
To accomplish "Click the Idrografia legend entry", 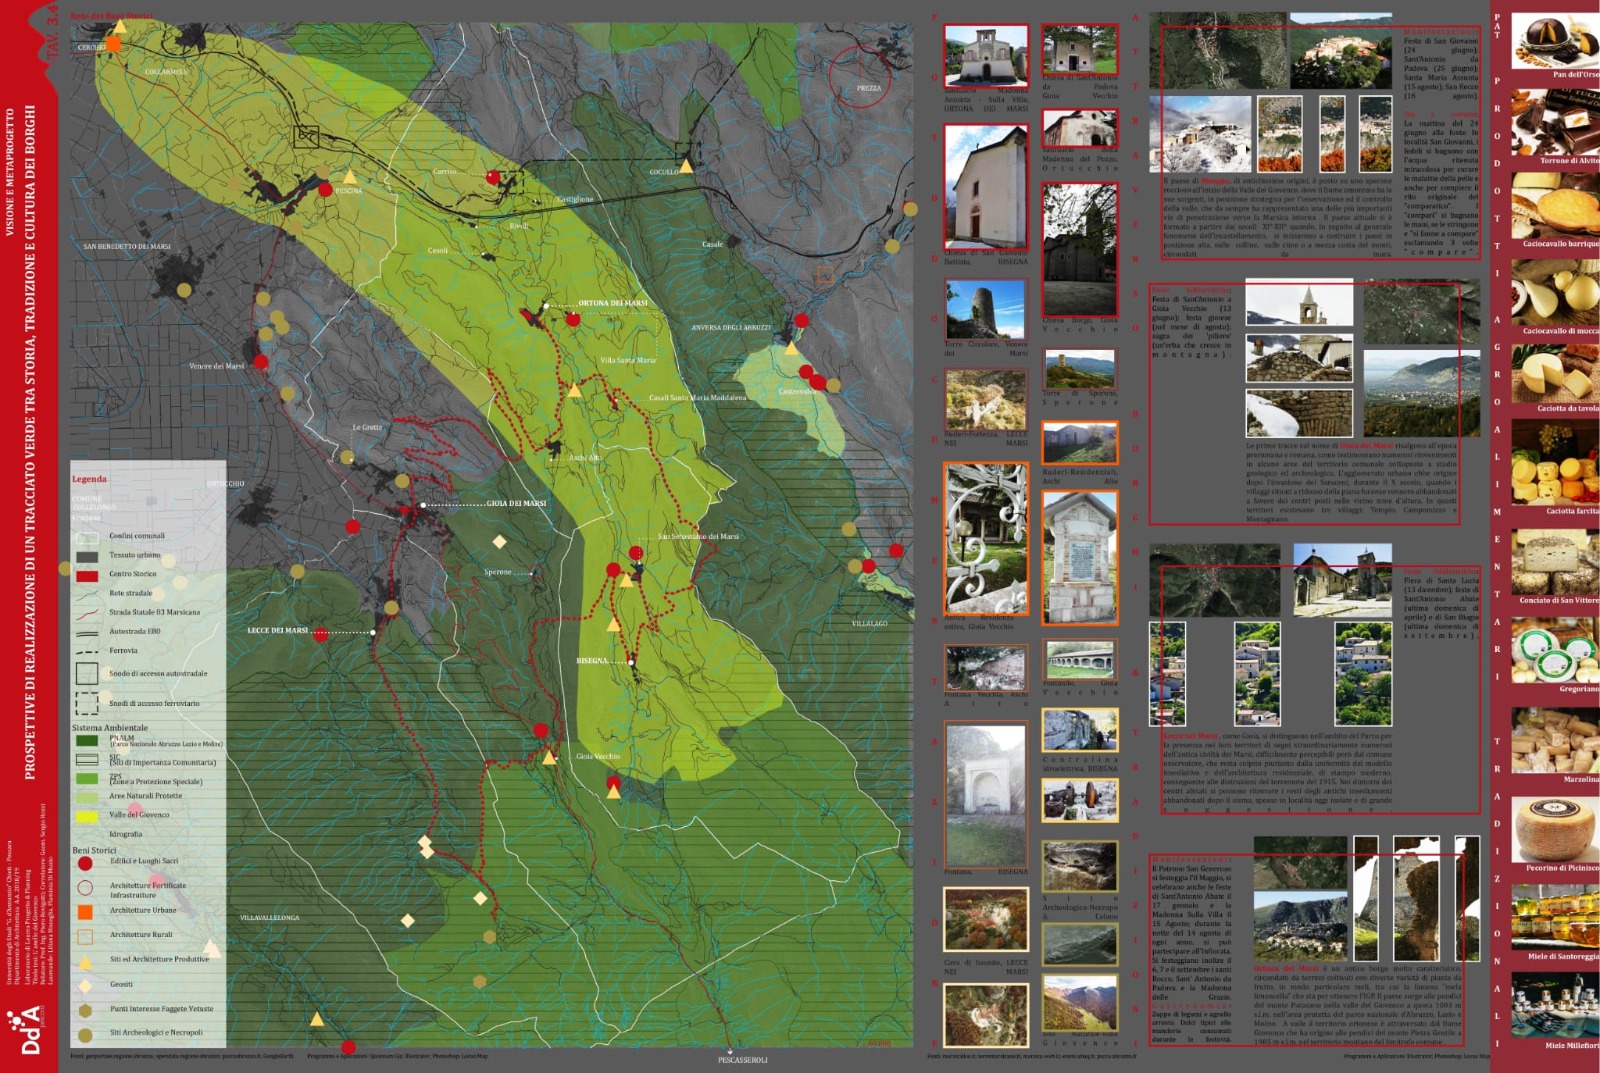I will pos(125,834).
